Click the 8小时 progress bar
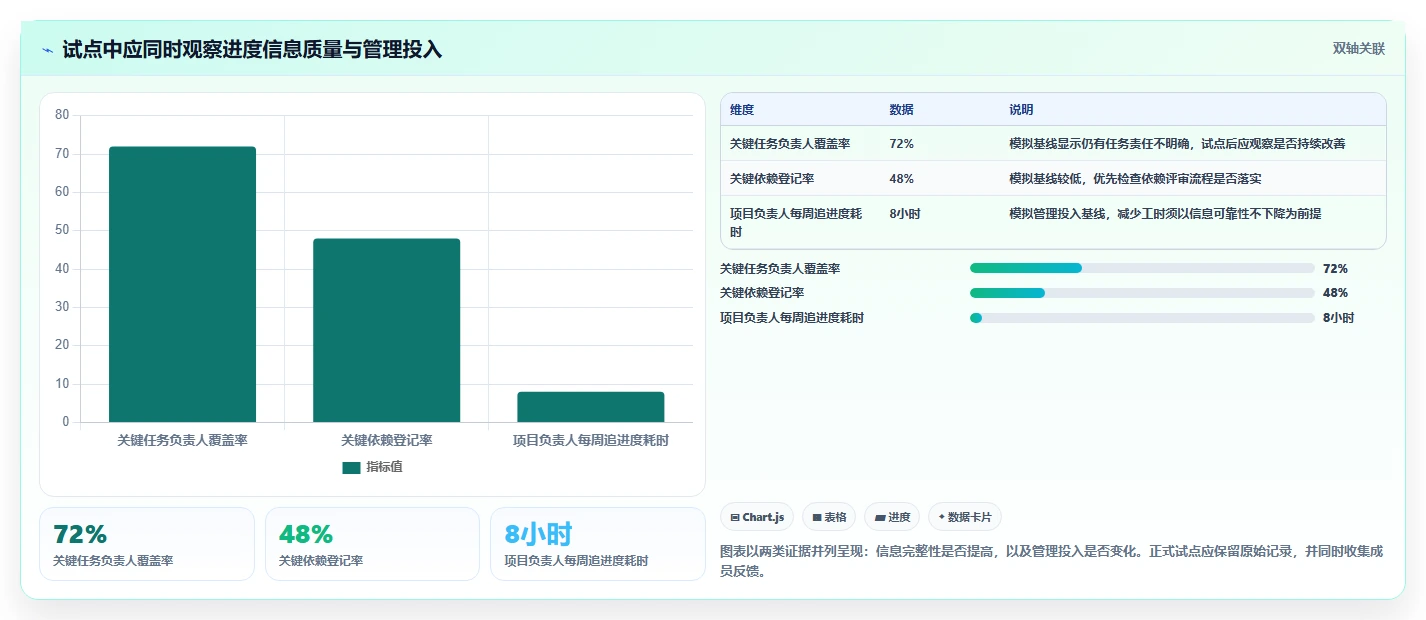 click(1142, 318)
